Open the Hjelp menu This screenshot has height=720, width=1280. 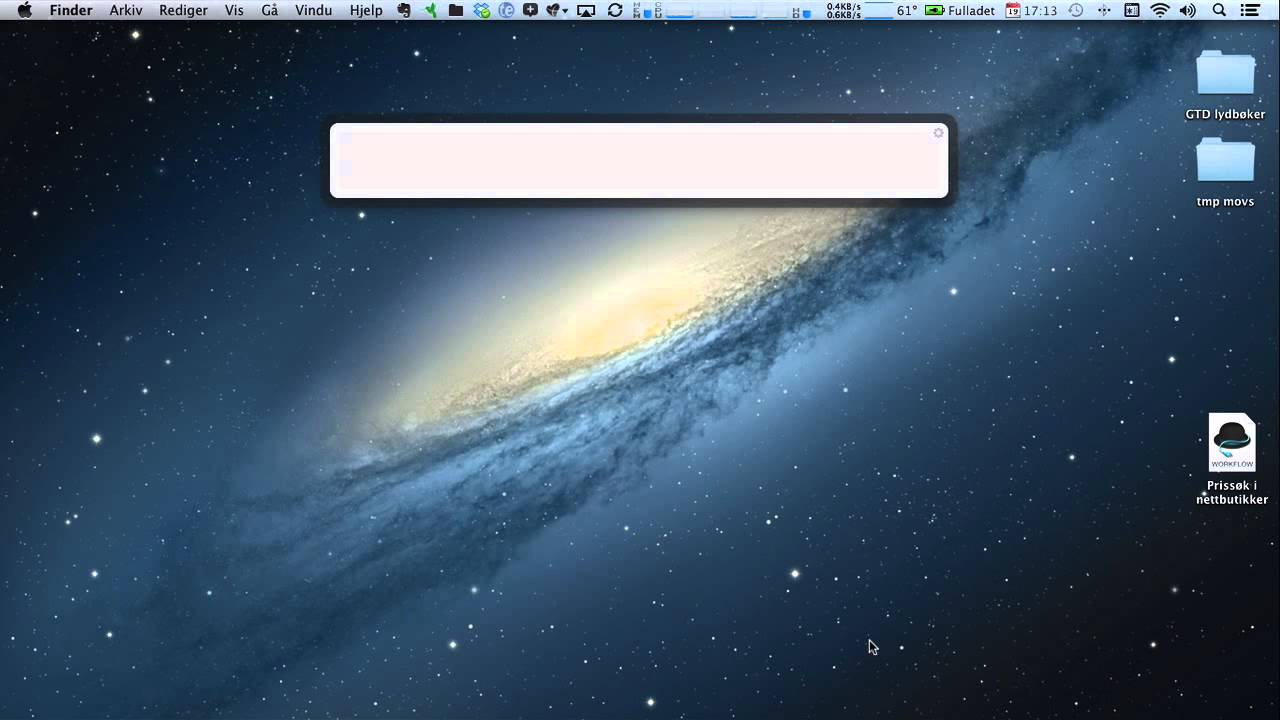(366, 10)
